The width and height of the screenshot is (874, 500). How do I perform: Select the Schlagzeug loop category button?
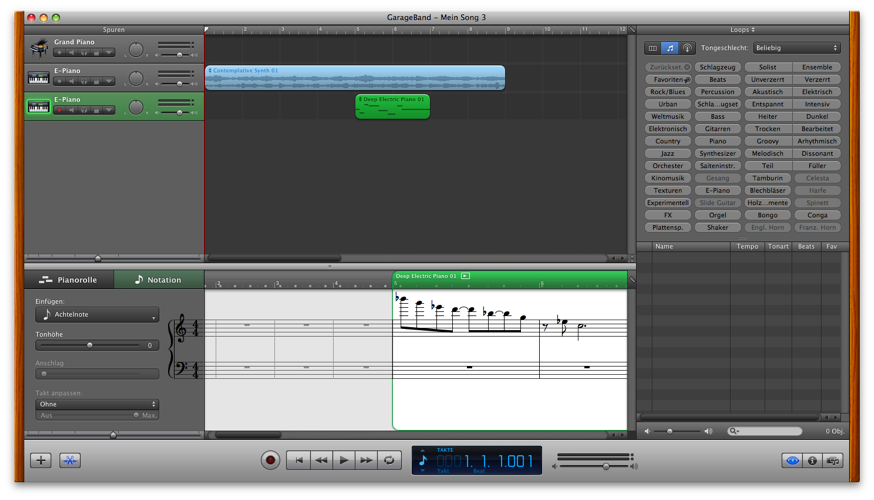[x=717, y=67]
